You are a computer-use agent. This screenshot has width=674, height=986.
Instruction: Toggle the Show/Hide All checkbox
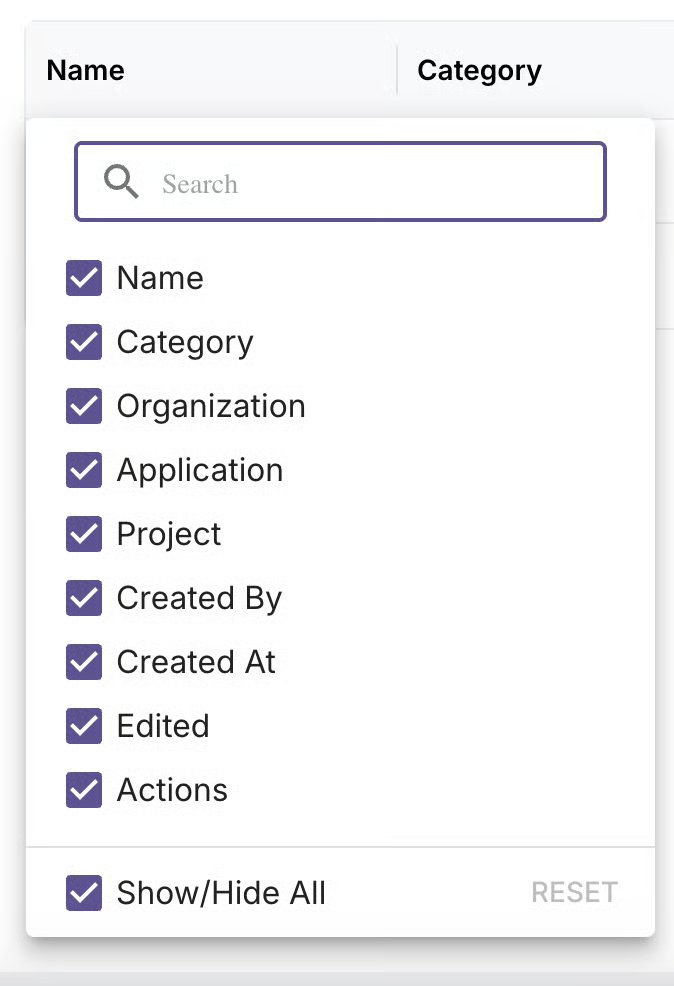[84, 892]
